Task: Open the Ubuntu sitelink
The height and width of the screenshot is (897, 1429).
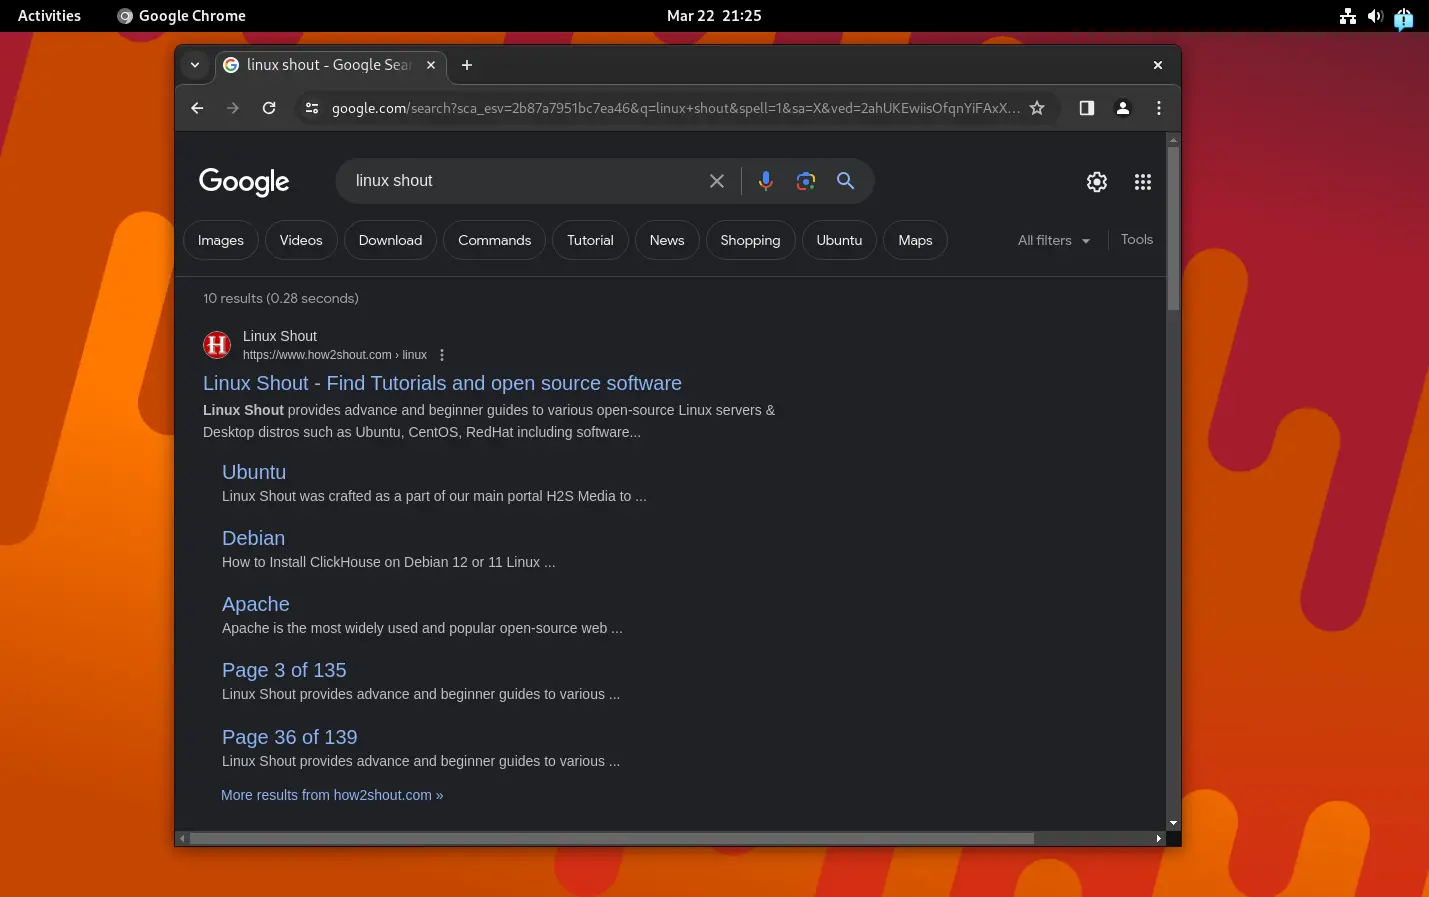Action: pyautogui.click(x=254, y=472)
